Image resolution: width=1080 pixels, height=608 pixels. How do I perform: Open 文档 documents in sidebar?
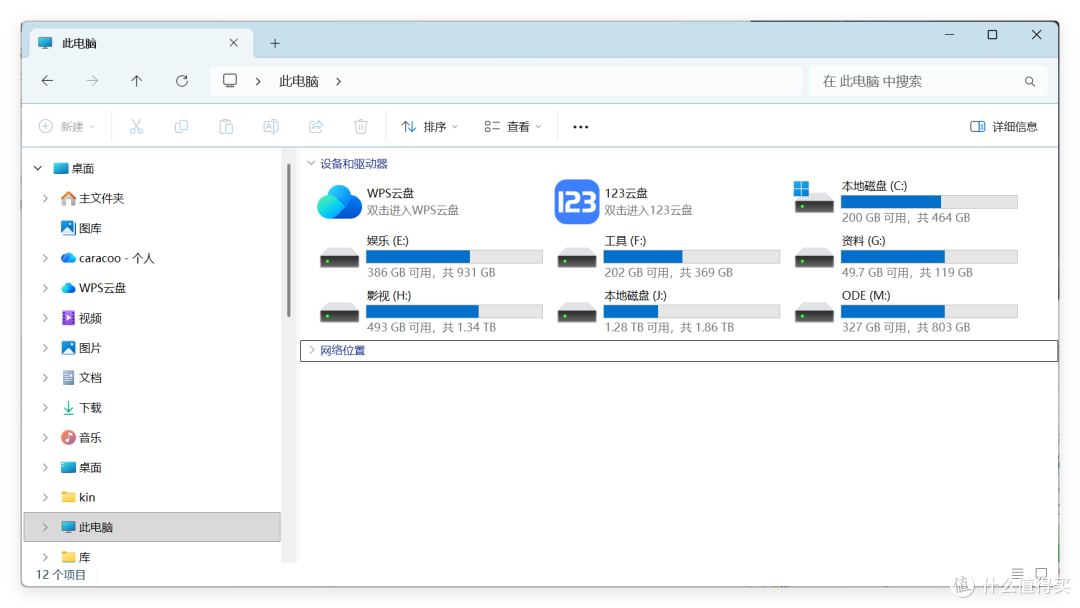[x=81, y=377]
